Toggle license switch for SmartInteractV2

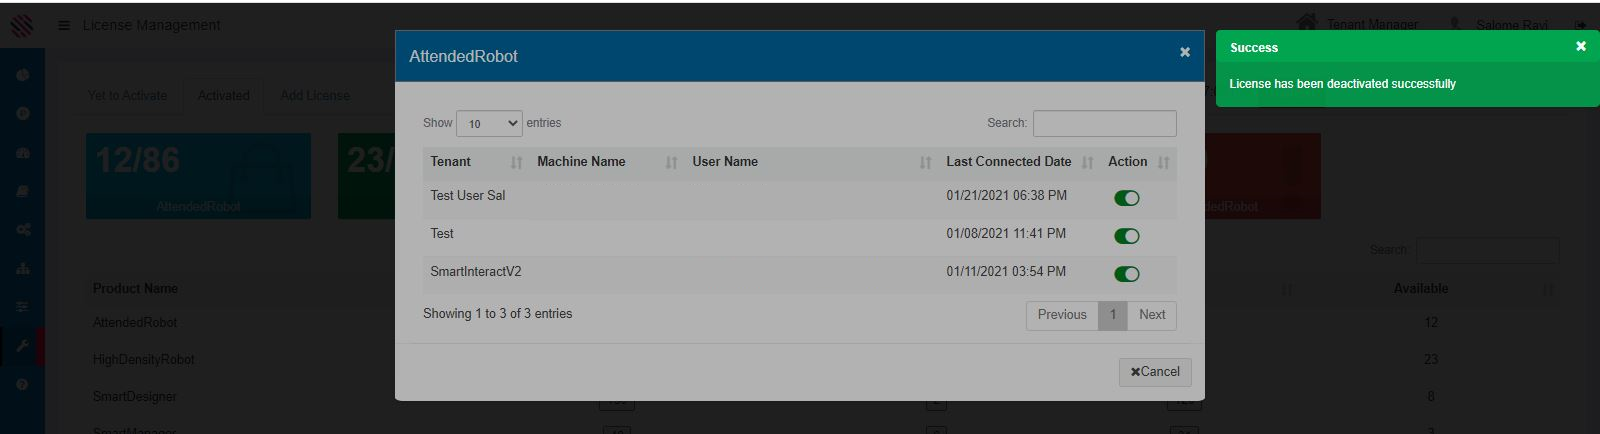(1127, 274)
